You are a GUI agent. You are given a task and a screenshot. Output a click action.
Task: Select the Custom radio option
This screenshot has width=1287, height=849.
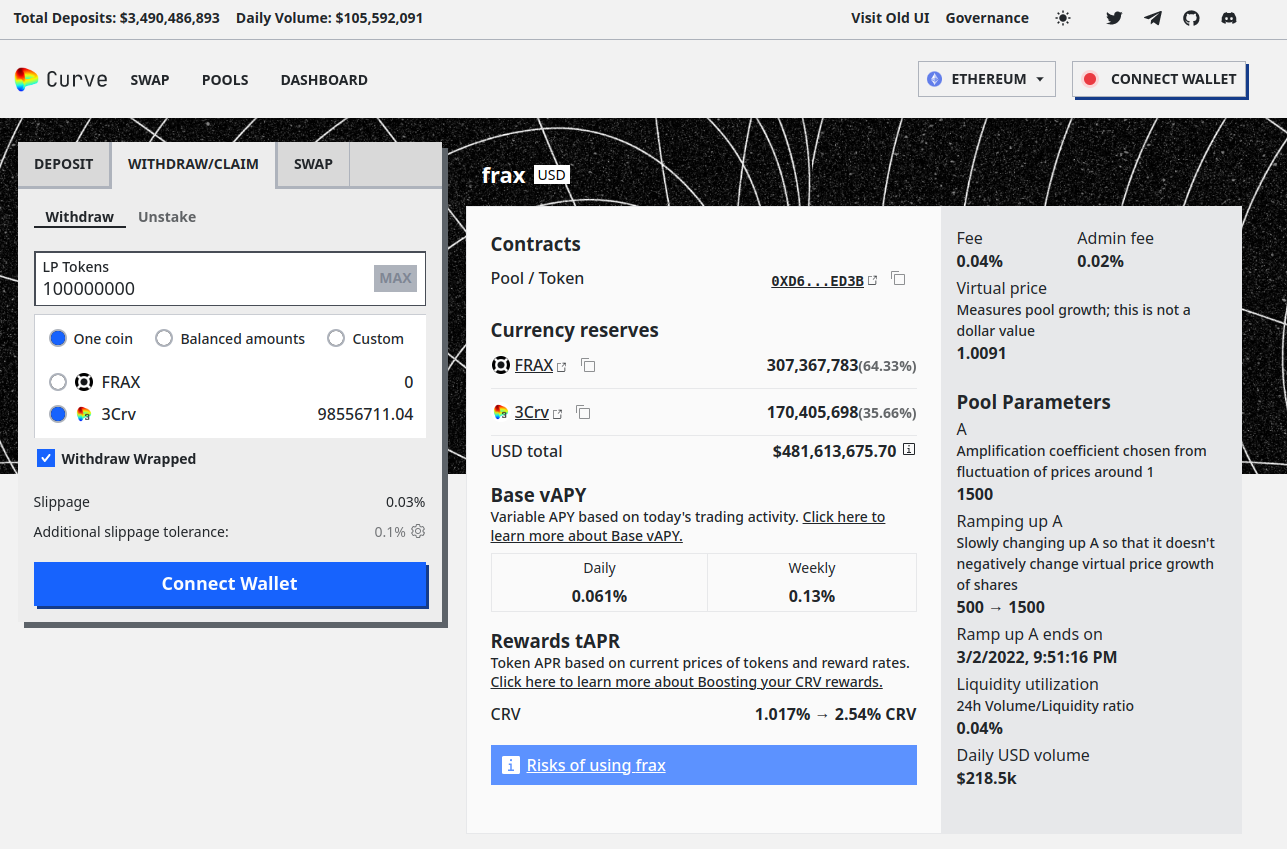click(336, 338)
